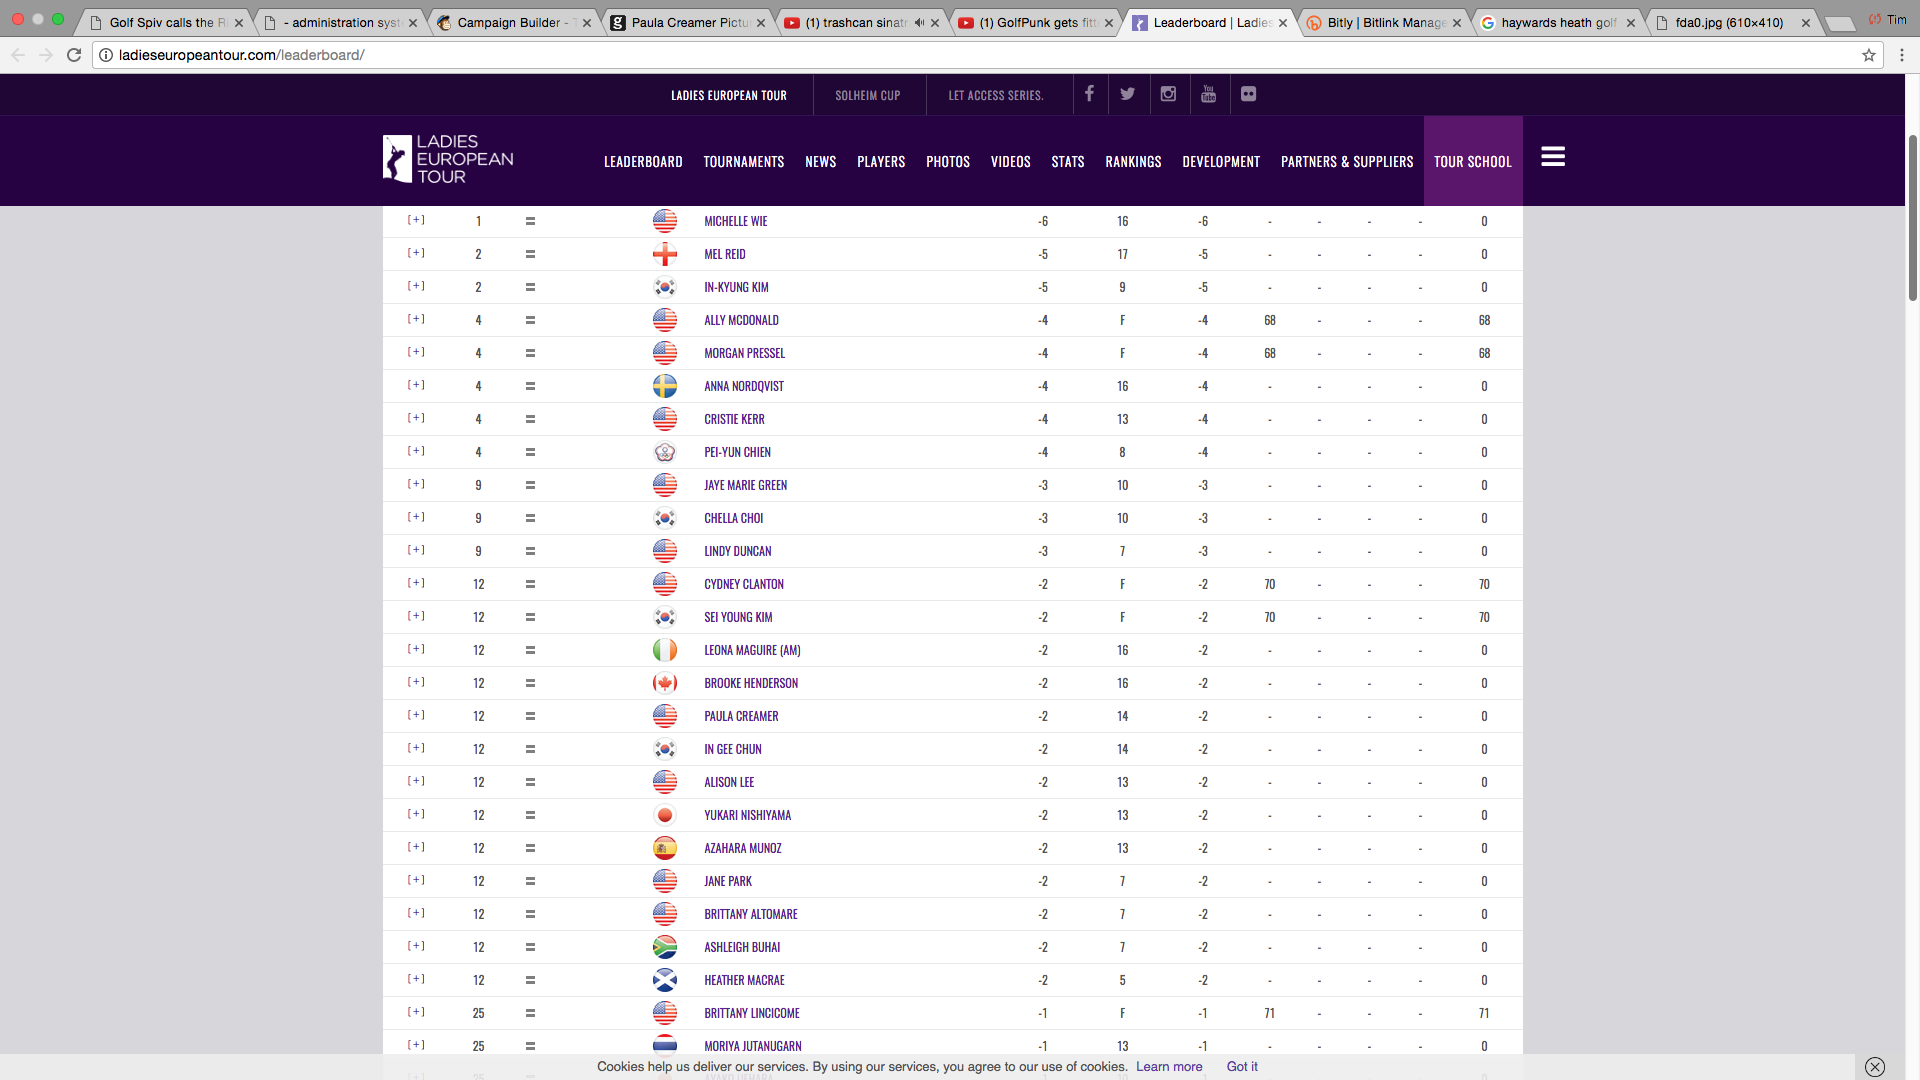Open the Twitter icon in top bar

(x=1128, y=94)
